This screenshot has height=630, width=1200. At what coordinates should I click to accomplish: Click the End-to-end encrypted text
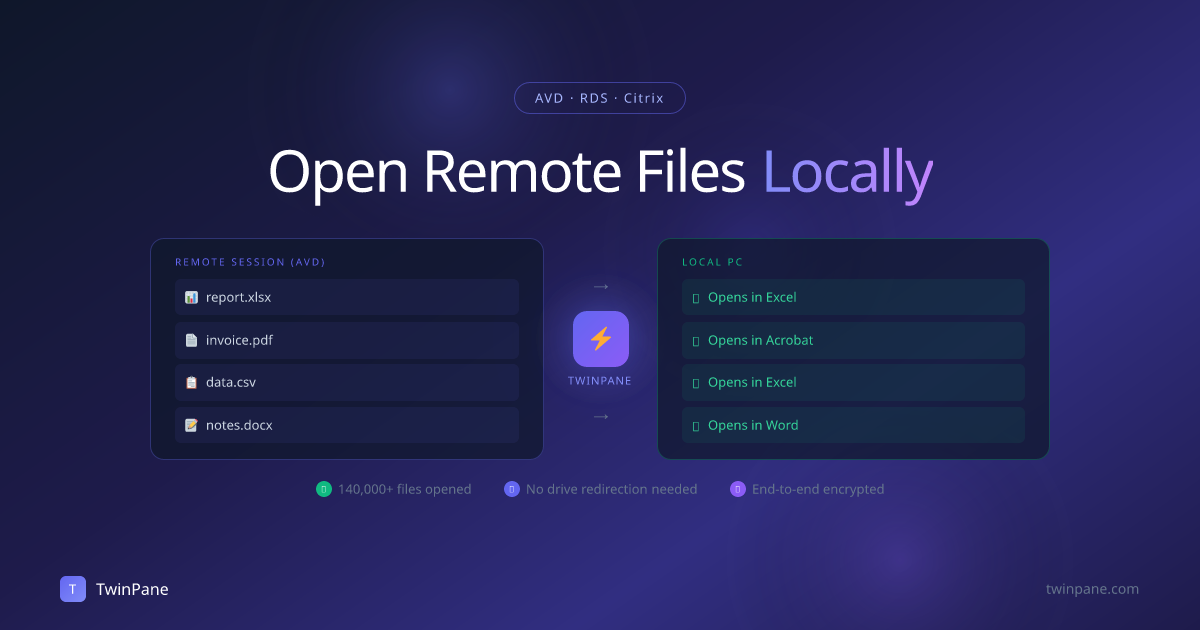point(818,489)
